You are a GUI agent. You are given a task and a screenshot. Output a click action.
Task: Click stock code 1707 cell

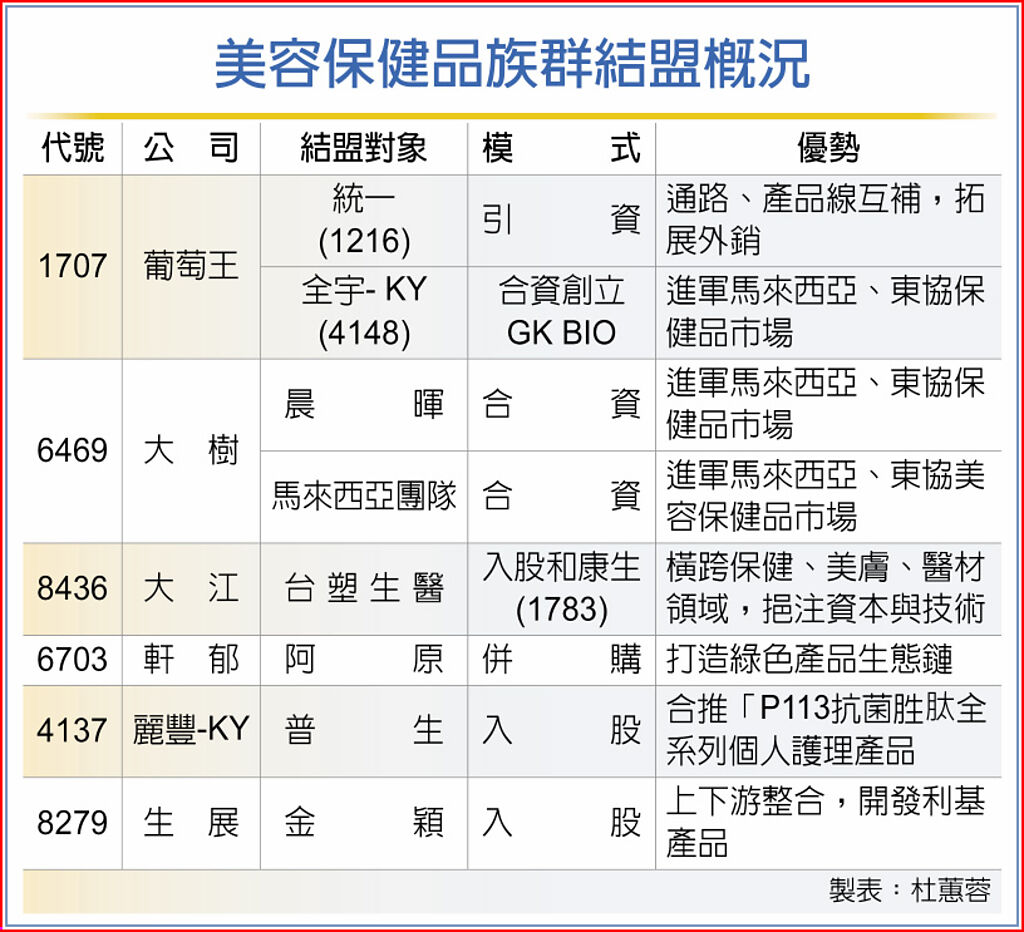pos(72,267)
